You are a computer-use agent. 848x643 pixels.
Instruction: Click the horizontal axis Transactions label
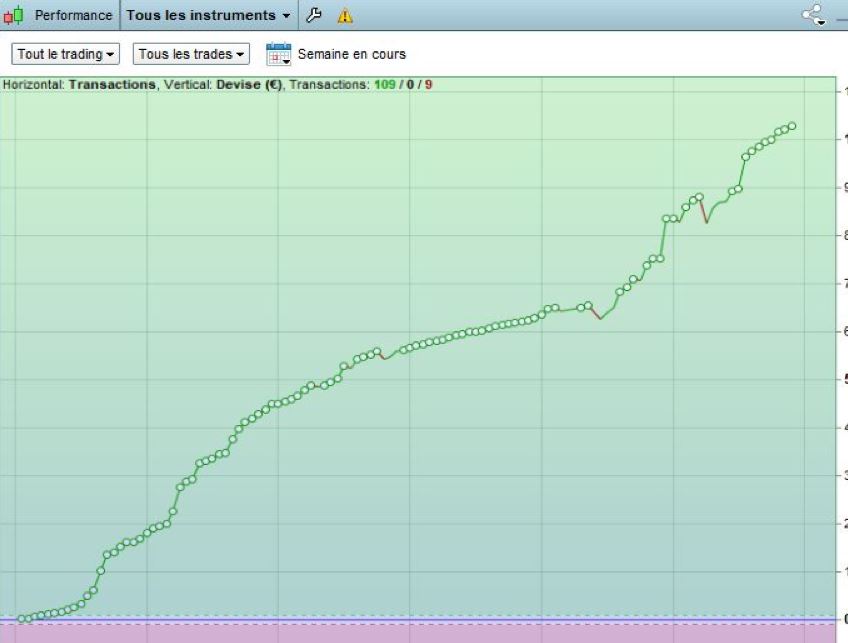[x=112, y=85]
